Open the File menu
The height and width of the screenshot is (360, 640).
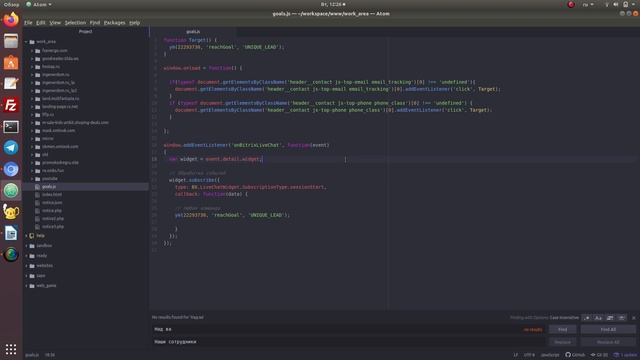coord(28,22)
